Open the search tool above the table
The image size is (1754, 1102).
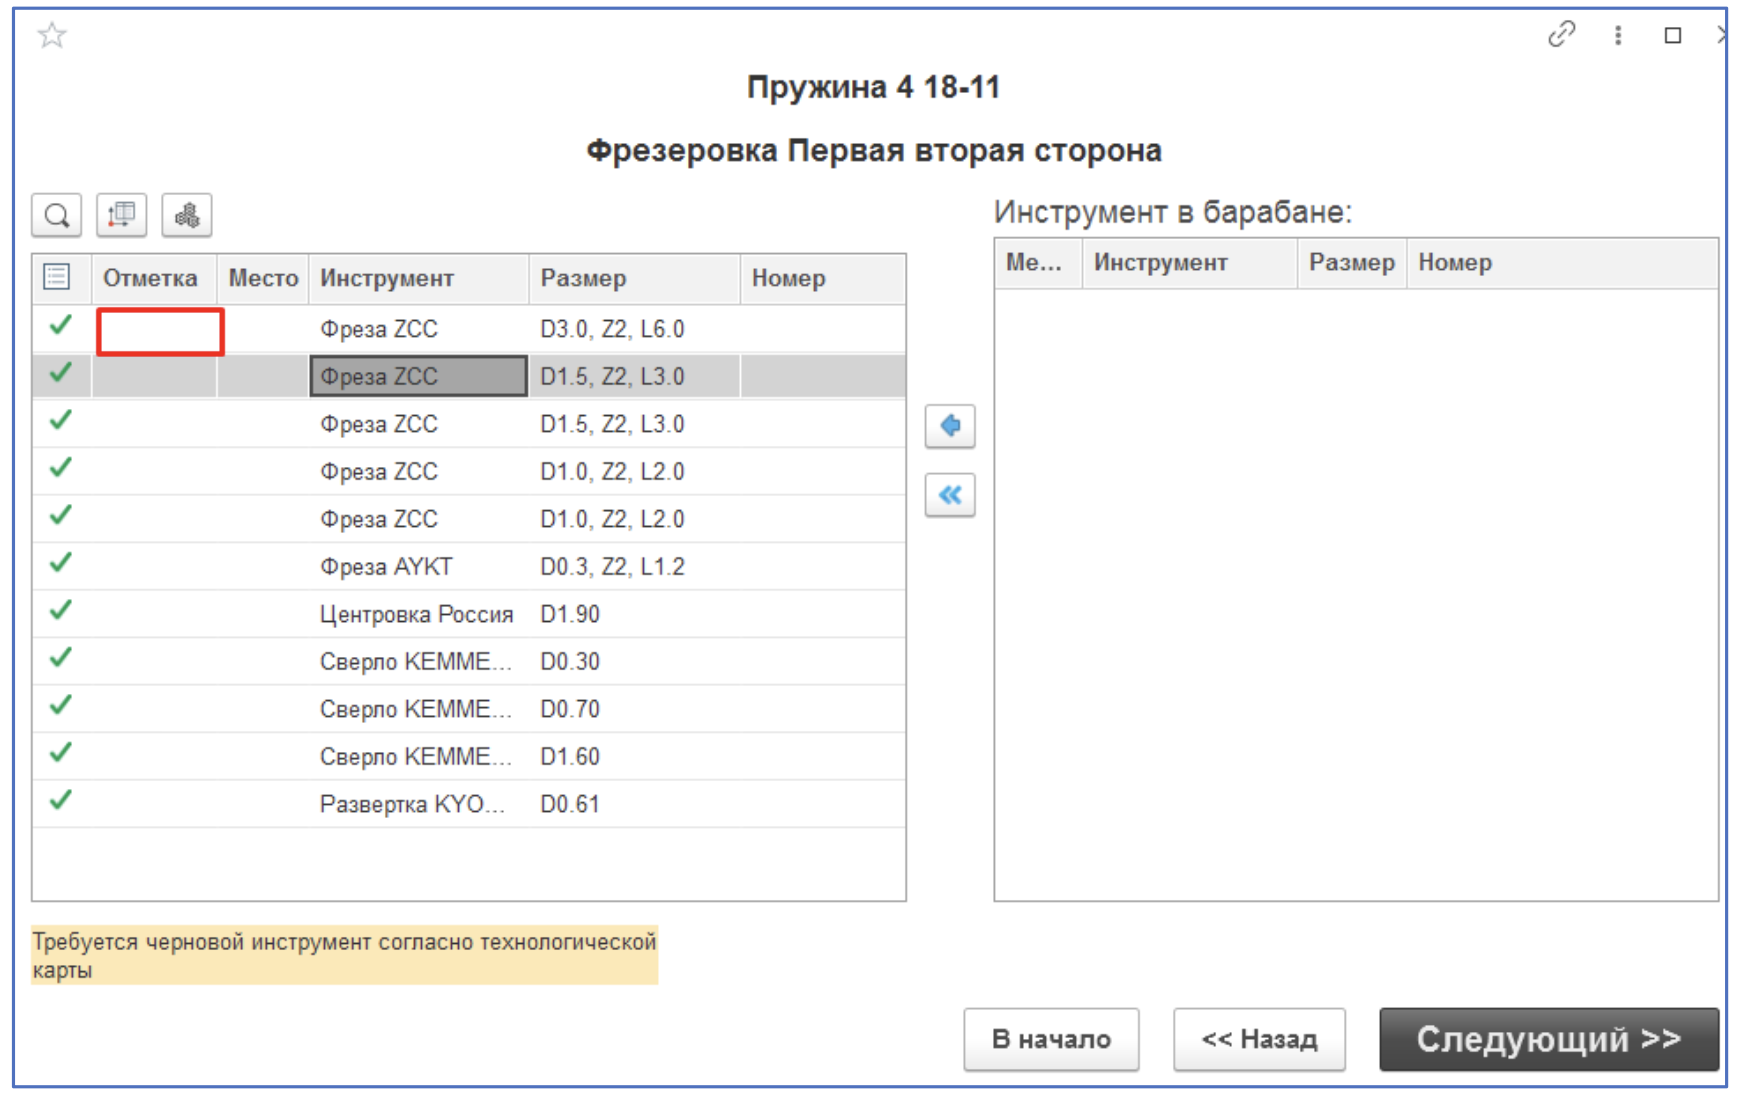coord(57,214)
